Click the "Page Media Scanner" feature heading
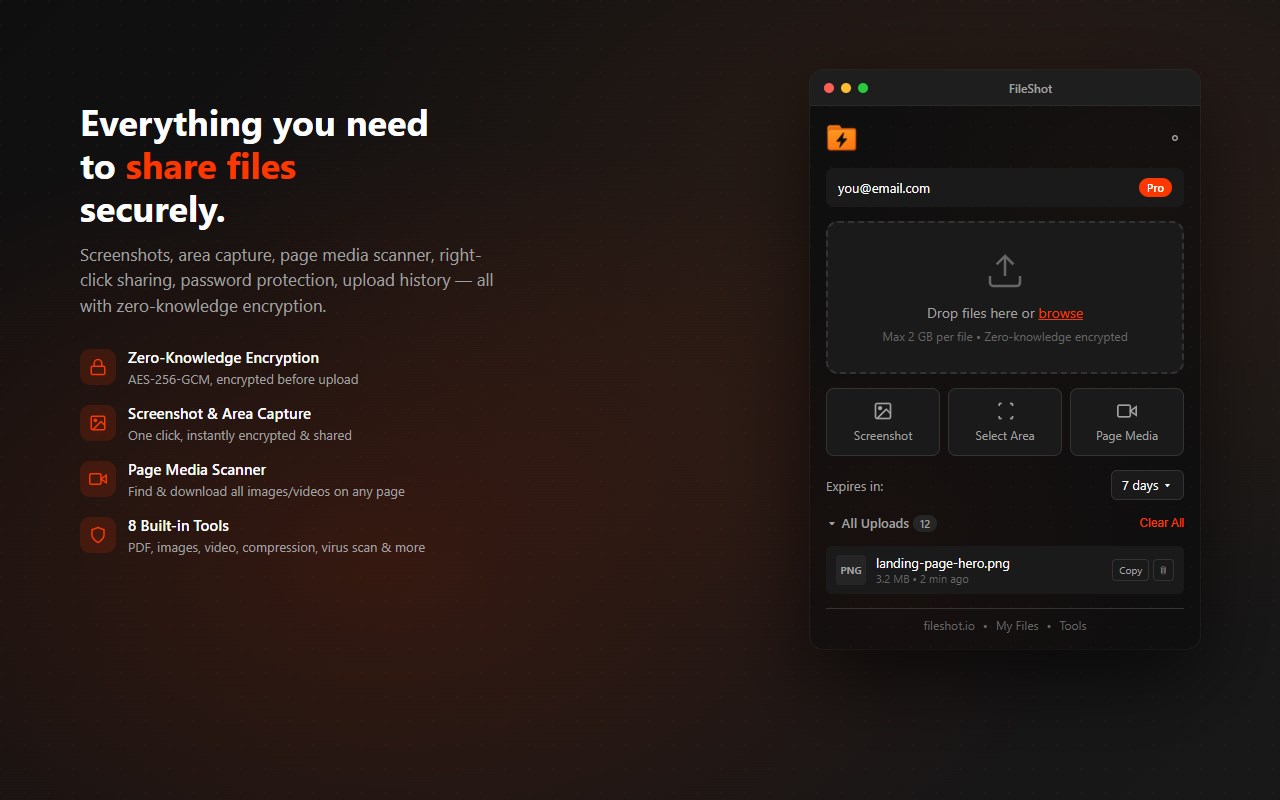This screenshot has width=1280, height=800. tap(197, 470)
